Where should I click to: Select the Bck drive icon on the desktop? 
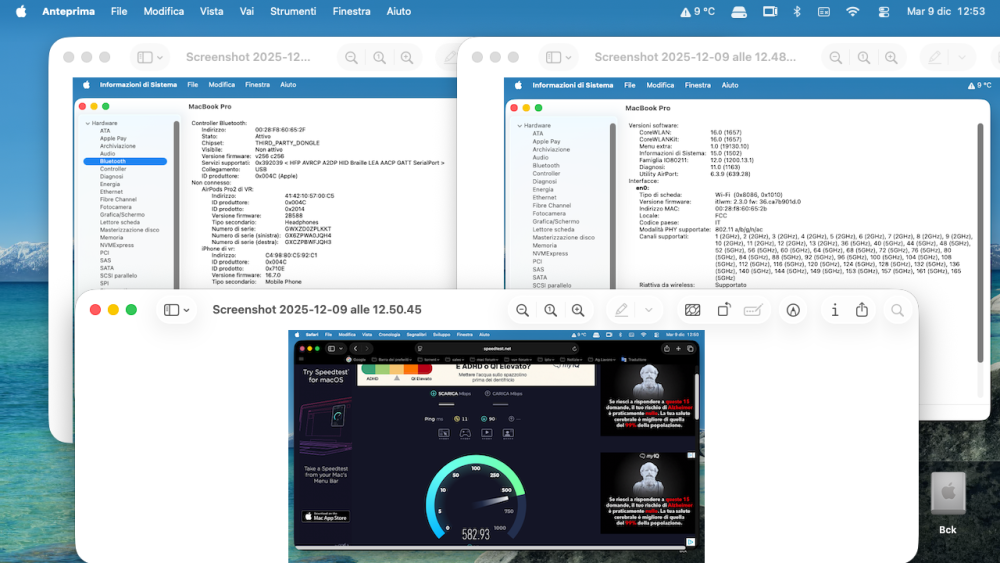[x=948, y=493]
